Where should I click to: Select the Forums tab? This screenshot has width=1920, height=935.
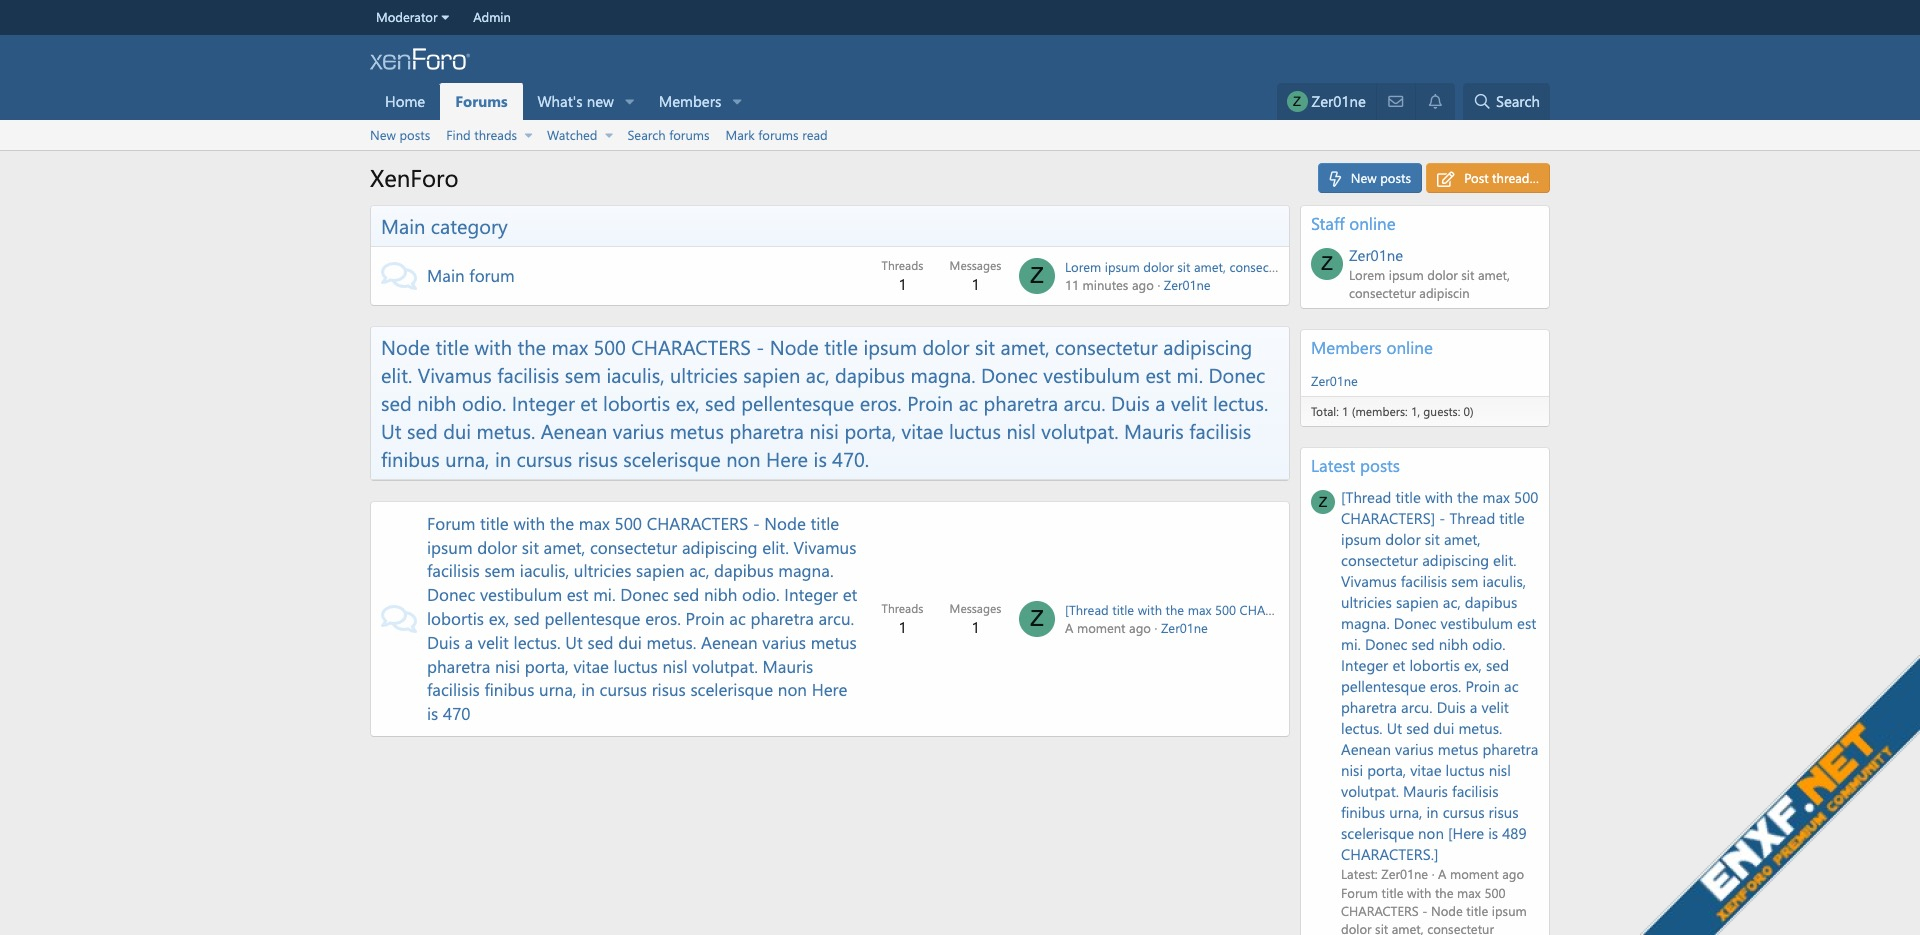point(481,102)
